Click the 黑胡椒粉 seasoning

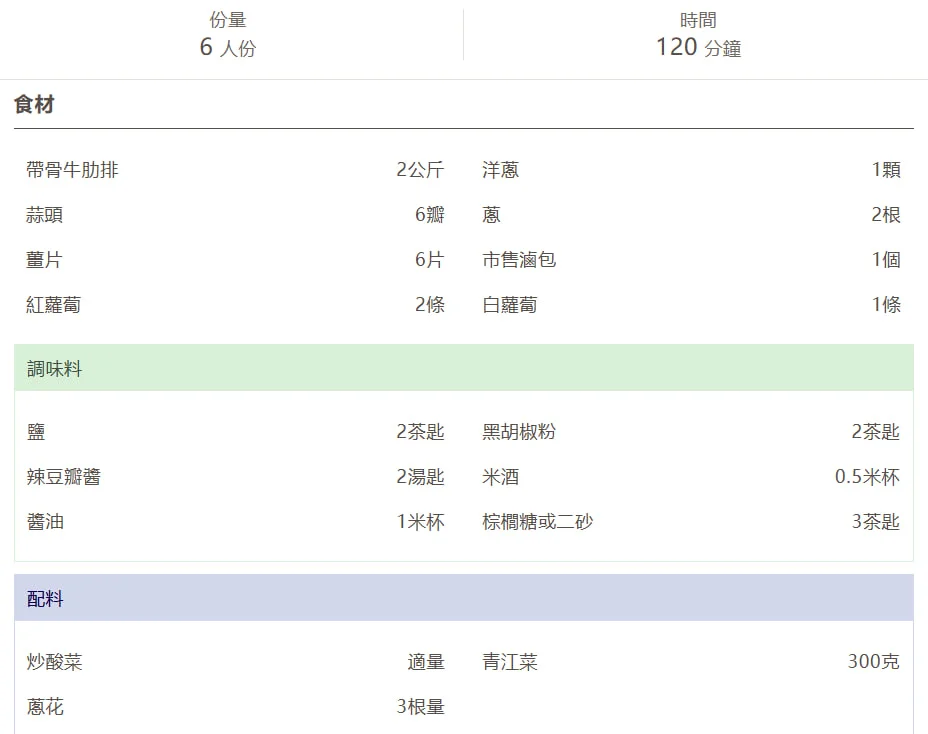pos(519,432)
